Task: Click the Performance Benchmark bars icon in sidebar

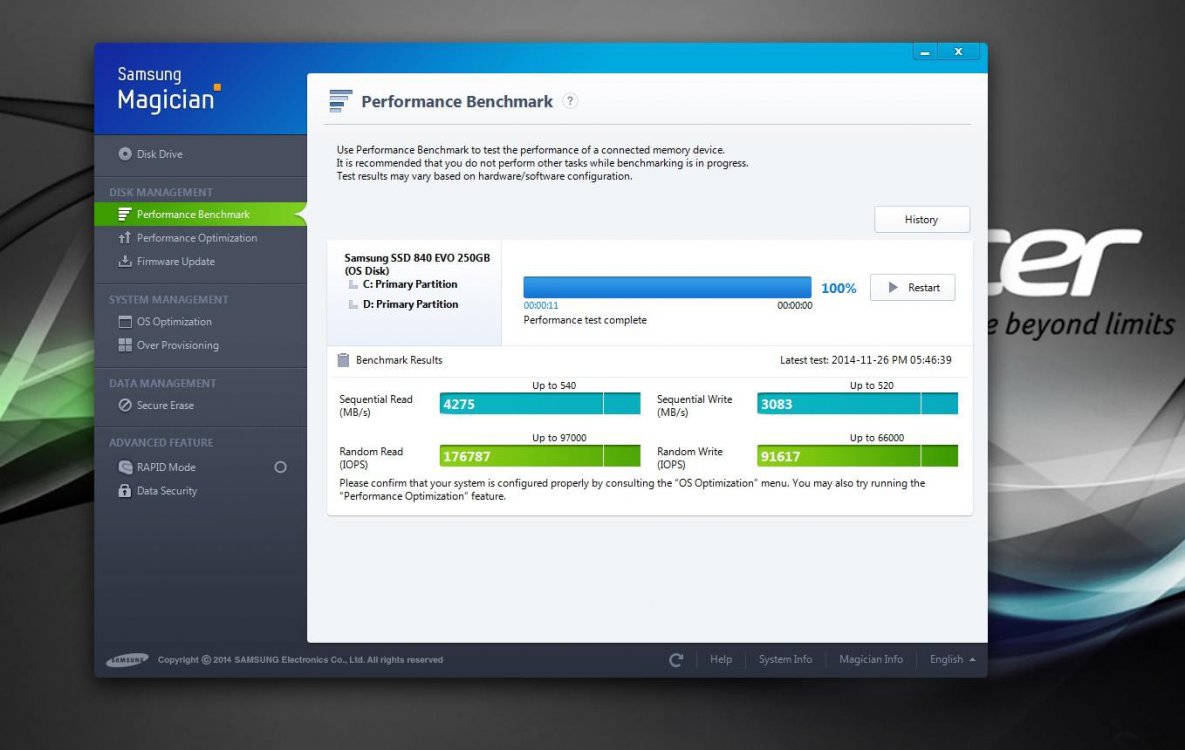Action: pyautogui.click(x=125, y=215)
